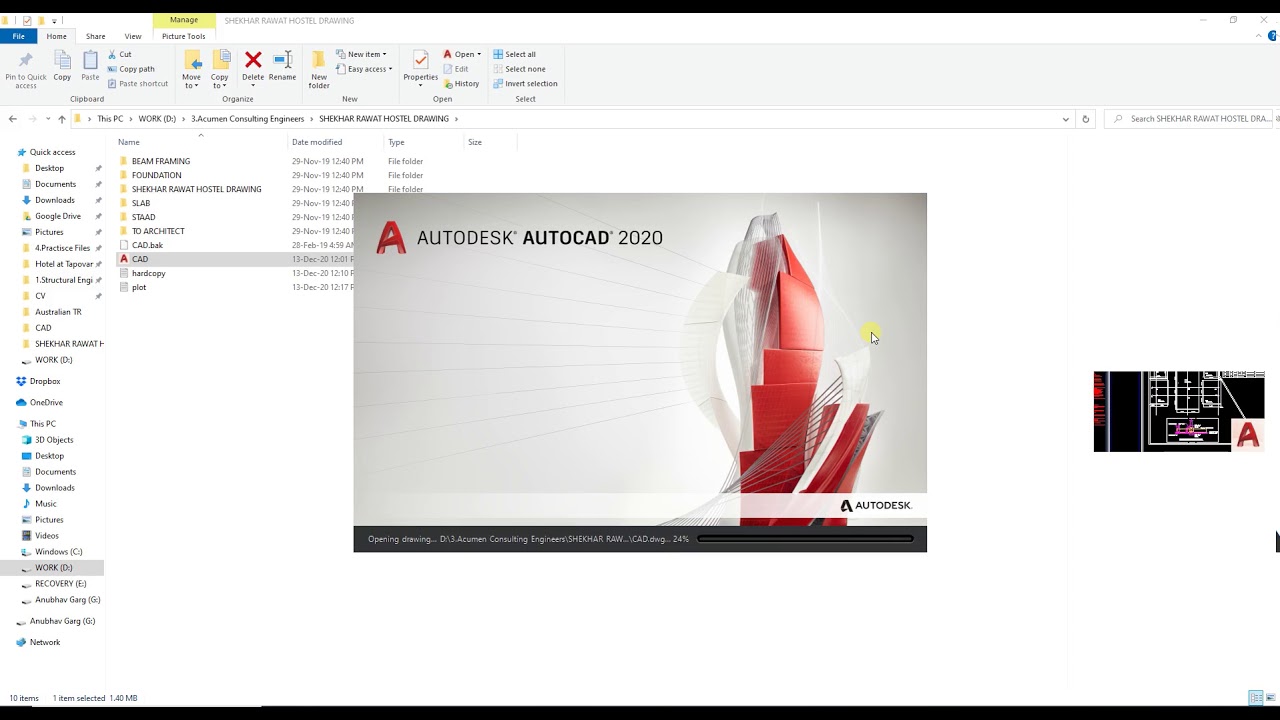Select the CAD.bak file
Viewport: 1280px width, 720px height.
(147, 245)
